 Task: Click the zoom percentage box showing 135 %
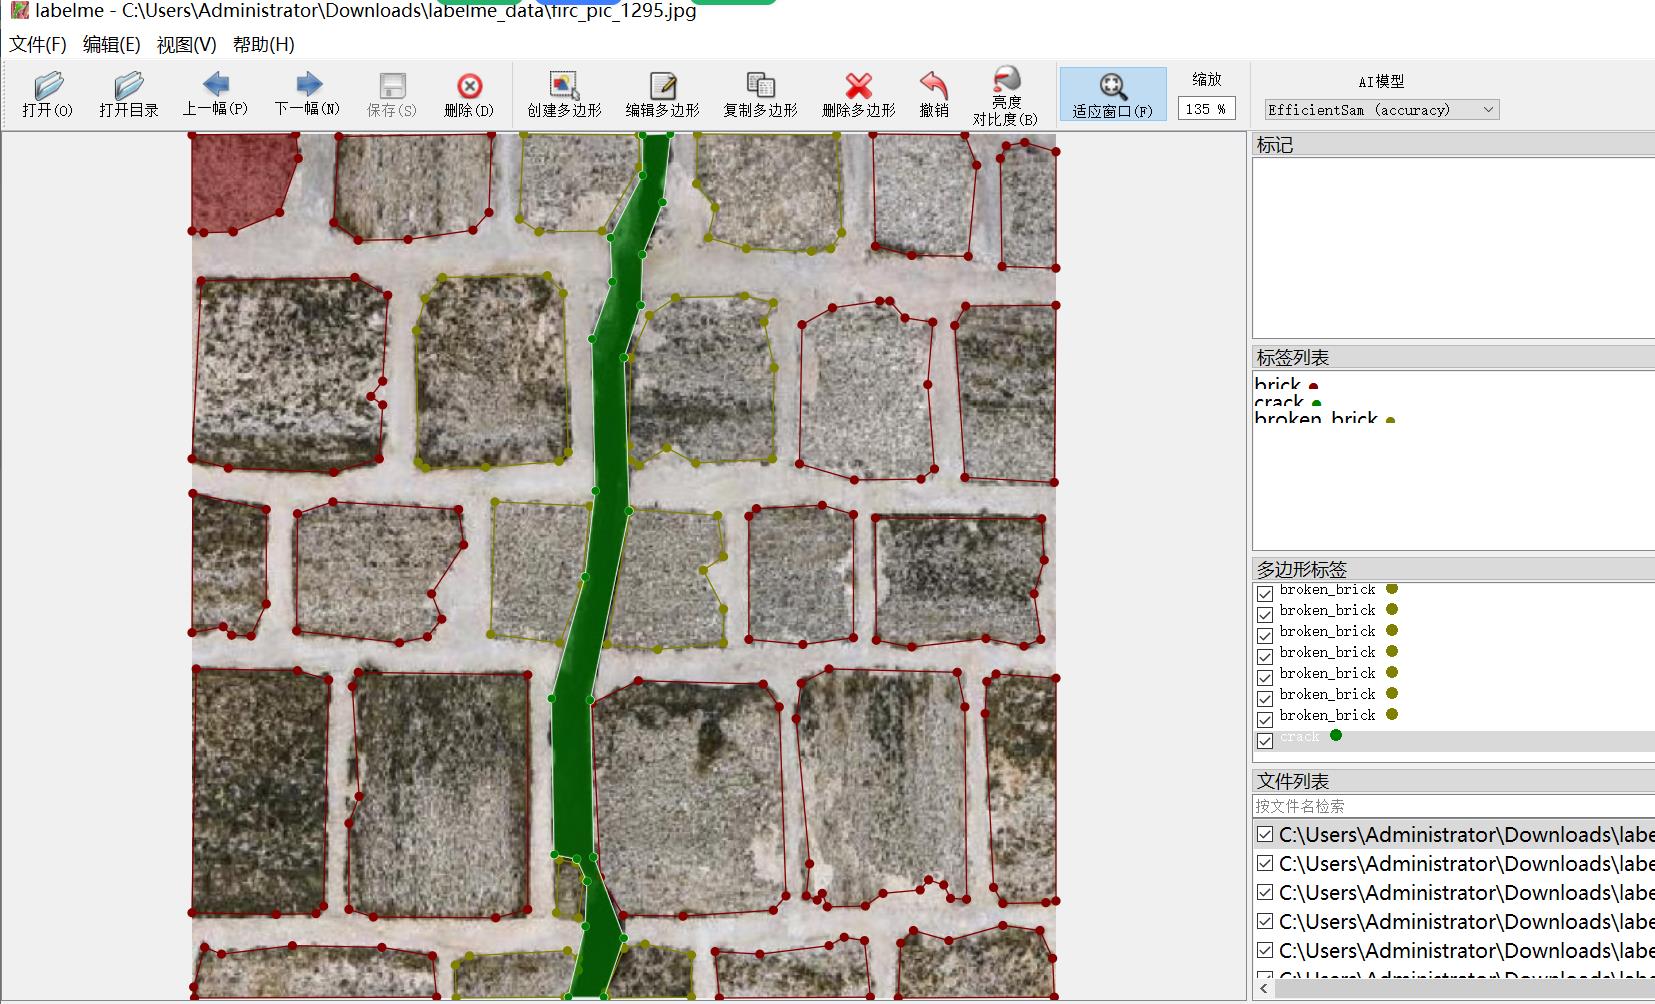click(x=1206, y=109)
